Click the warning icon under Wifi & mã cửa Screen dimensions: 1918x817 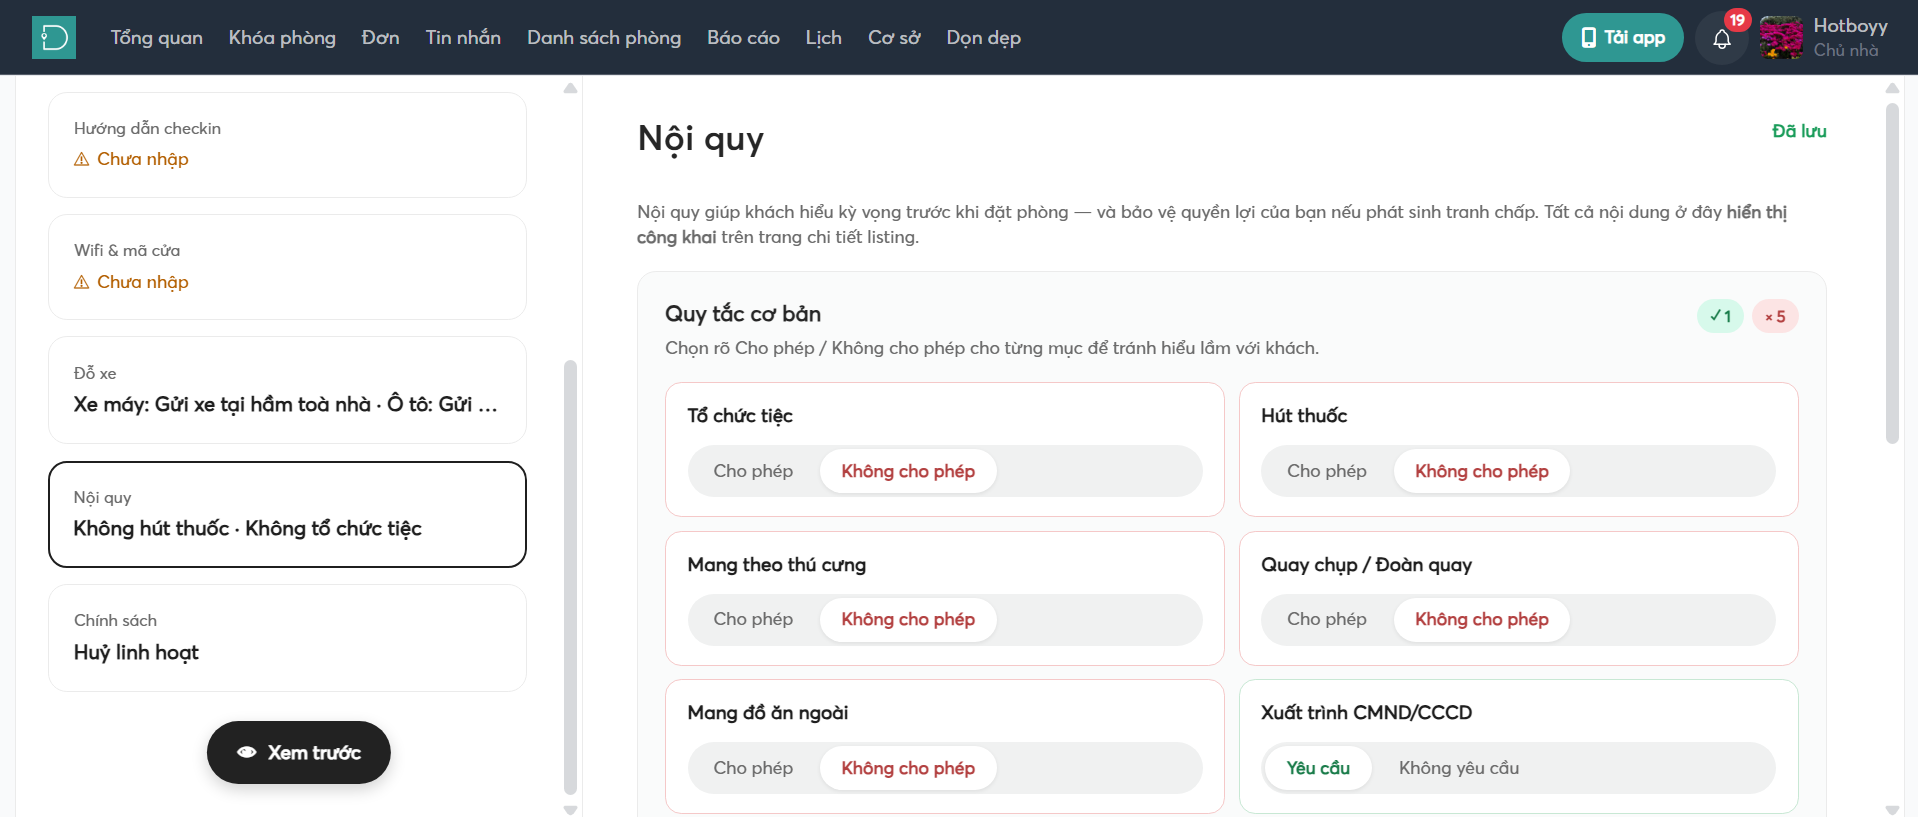(82, 283)
